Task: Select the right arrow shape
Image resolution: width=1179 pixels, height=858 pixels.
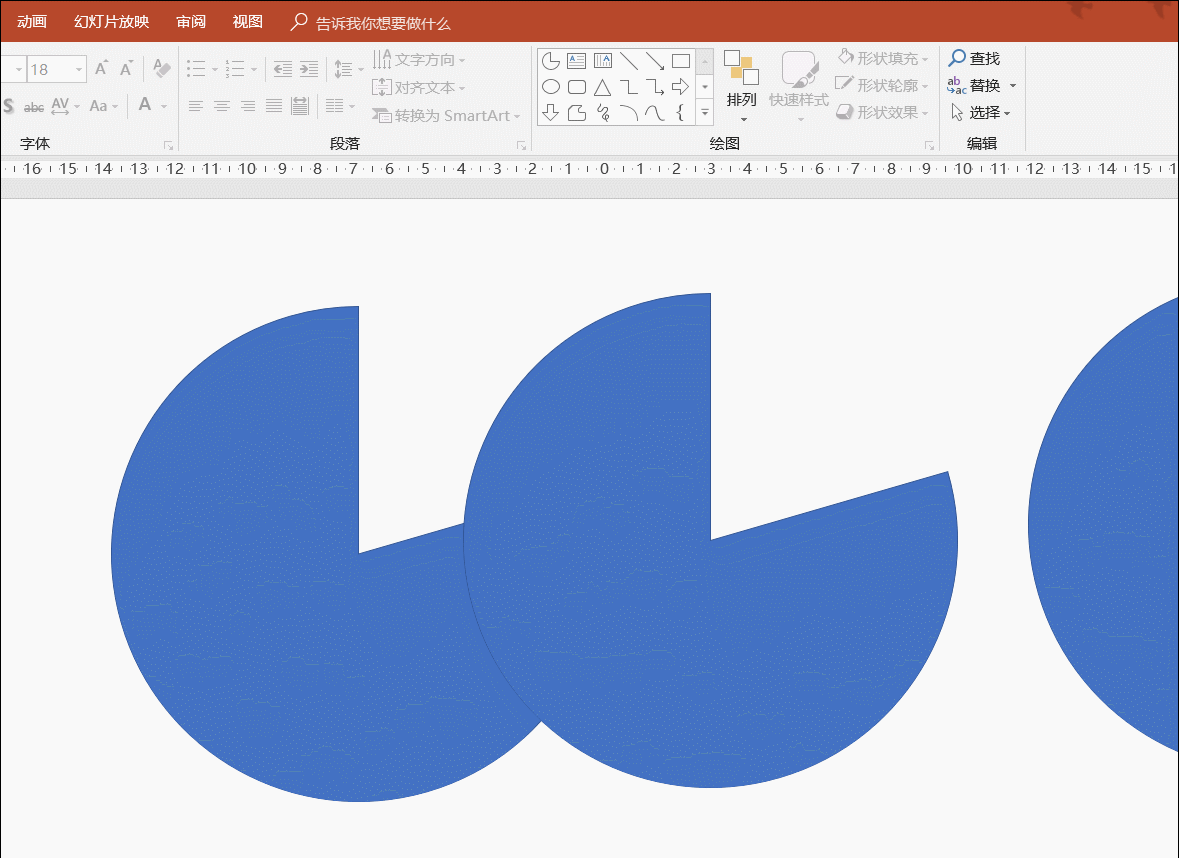Action: coord(681,87)
